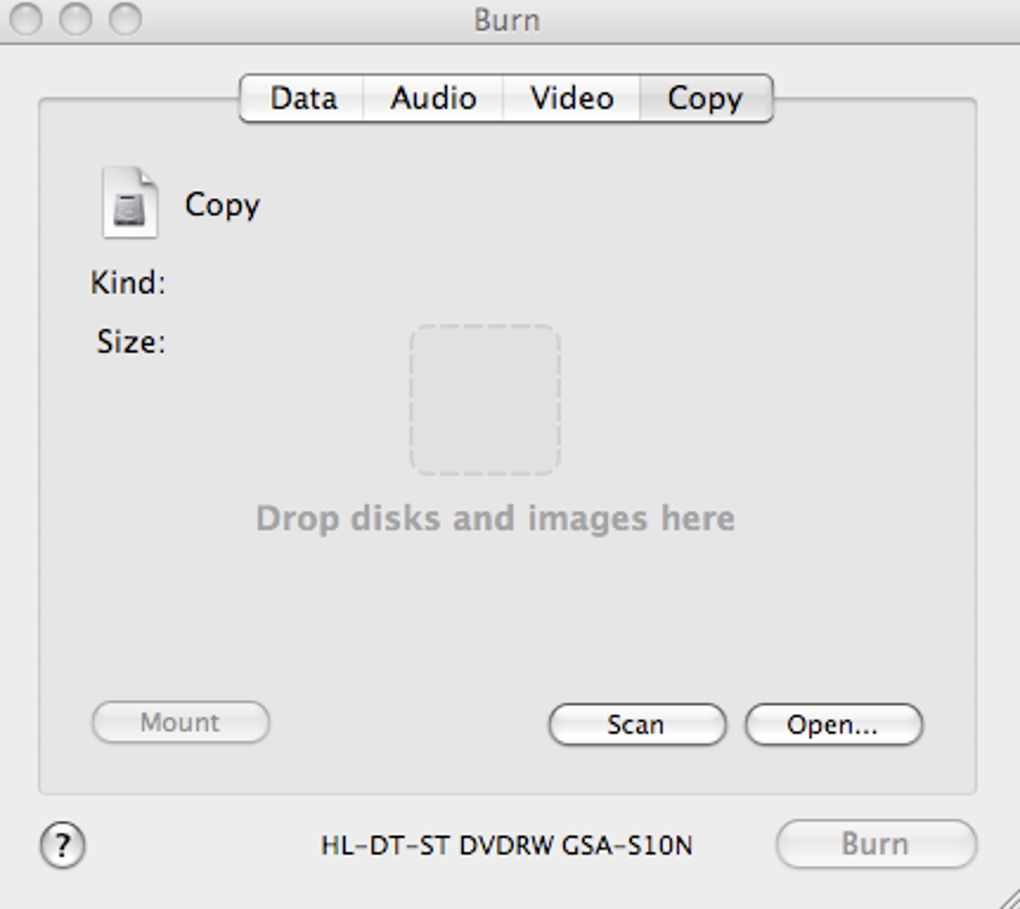Click the HL-DT-ST DVDRW drive label
This screenshot has height=909, width=1020.
click(506, 846)
